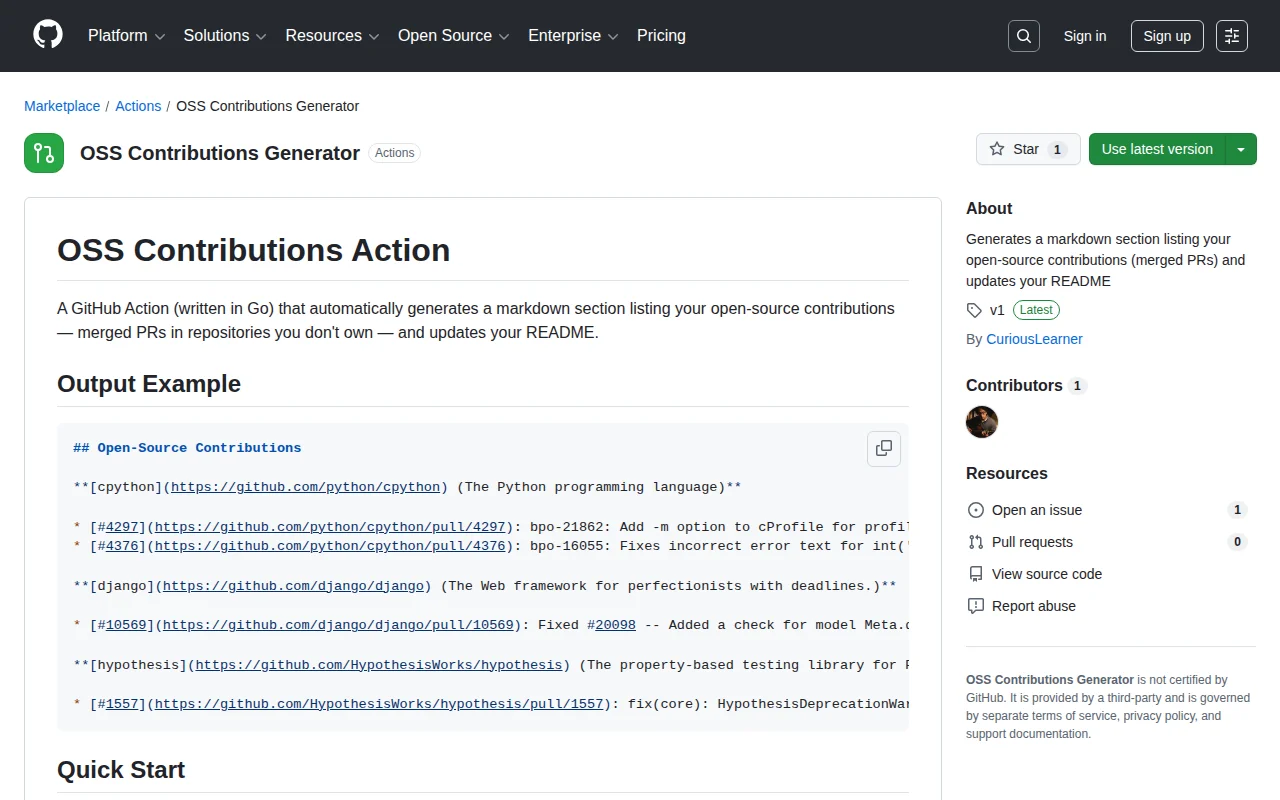The width and height of the screenshot is (1280, 800).
Task: Open the GitHub homepage logo
Action: (48, 35)
